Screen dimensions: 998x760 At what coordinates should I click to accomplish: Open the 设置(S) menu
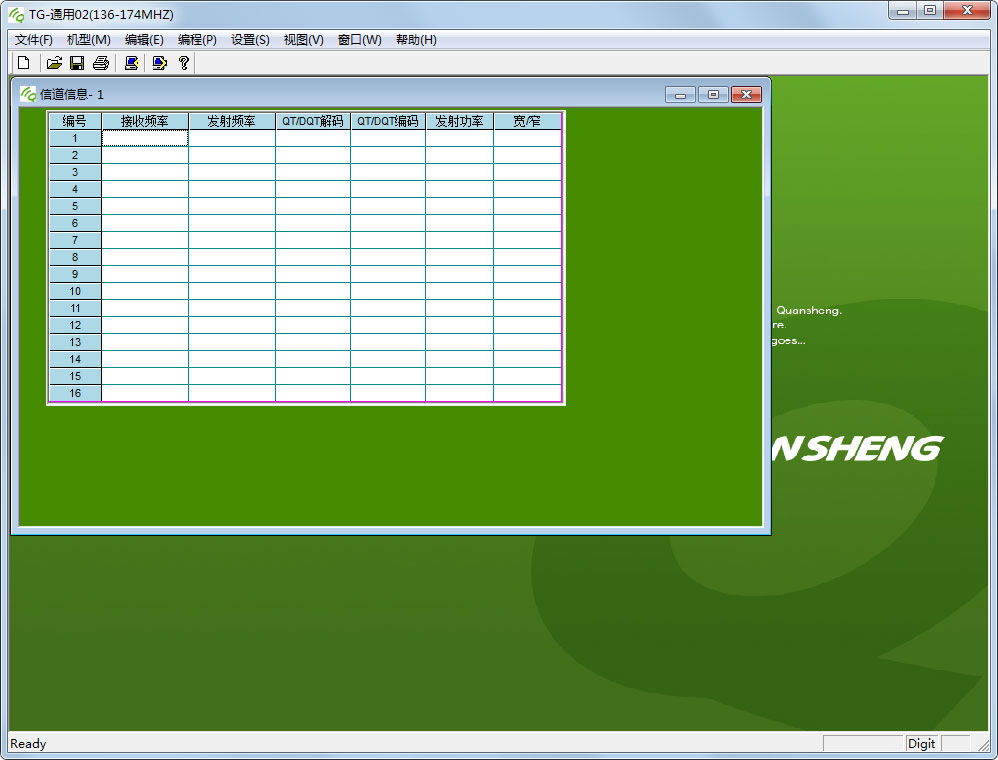point(250,40)
